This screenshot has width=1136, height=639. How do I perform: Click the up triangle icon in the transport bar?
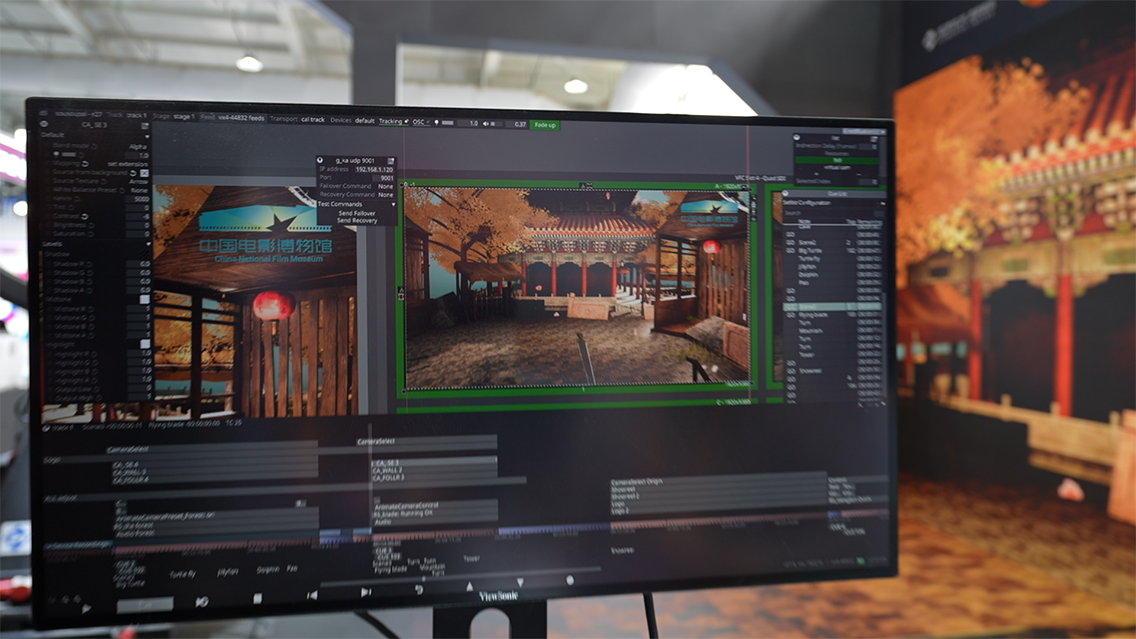[469, 586]
